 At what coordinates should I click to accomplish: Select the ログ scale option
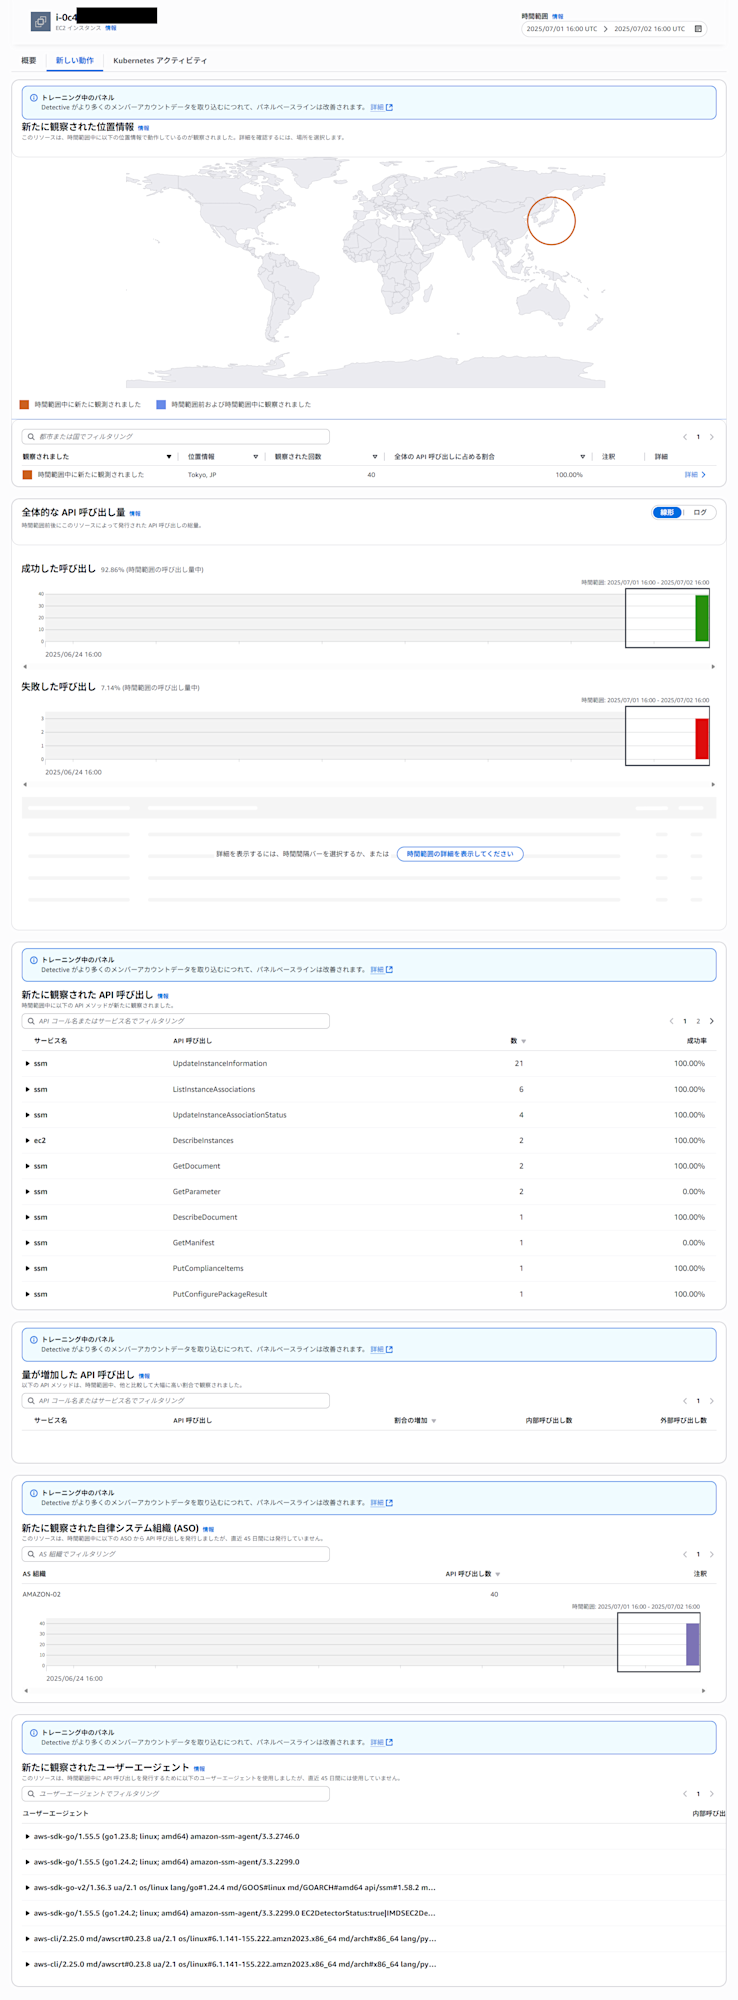point(700,512)
